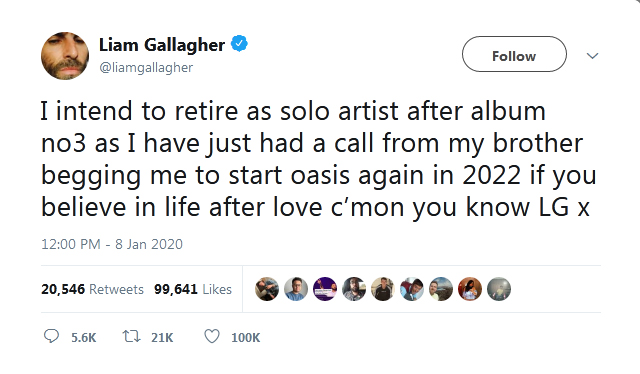Image resolution: width=640 pixels, height=374 pixels.
Task: Click the retweet arrows icon
Action: click(x=131, y=336)
